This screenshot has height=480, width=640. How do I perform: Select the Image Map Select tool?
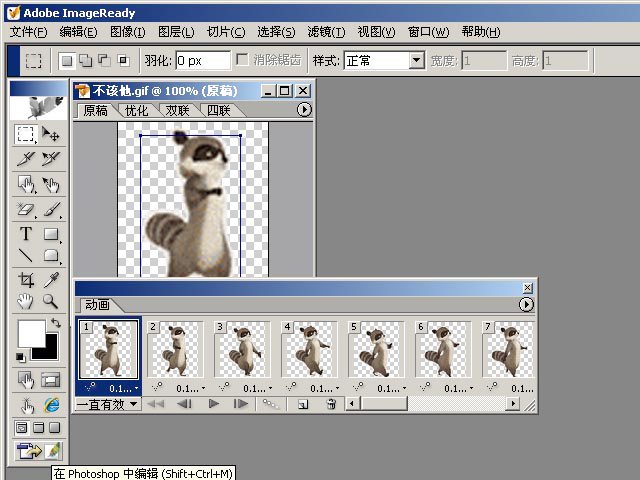point(51,184)
